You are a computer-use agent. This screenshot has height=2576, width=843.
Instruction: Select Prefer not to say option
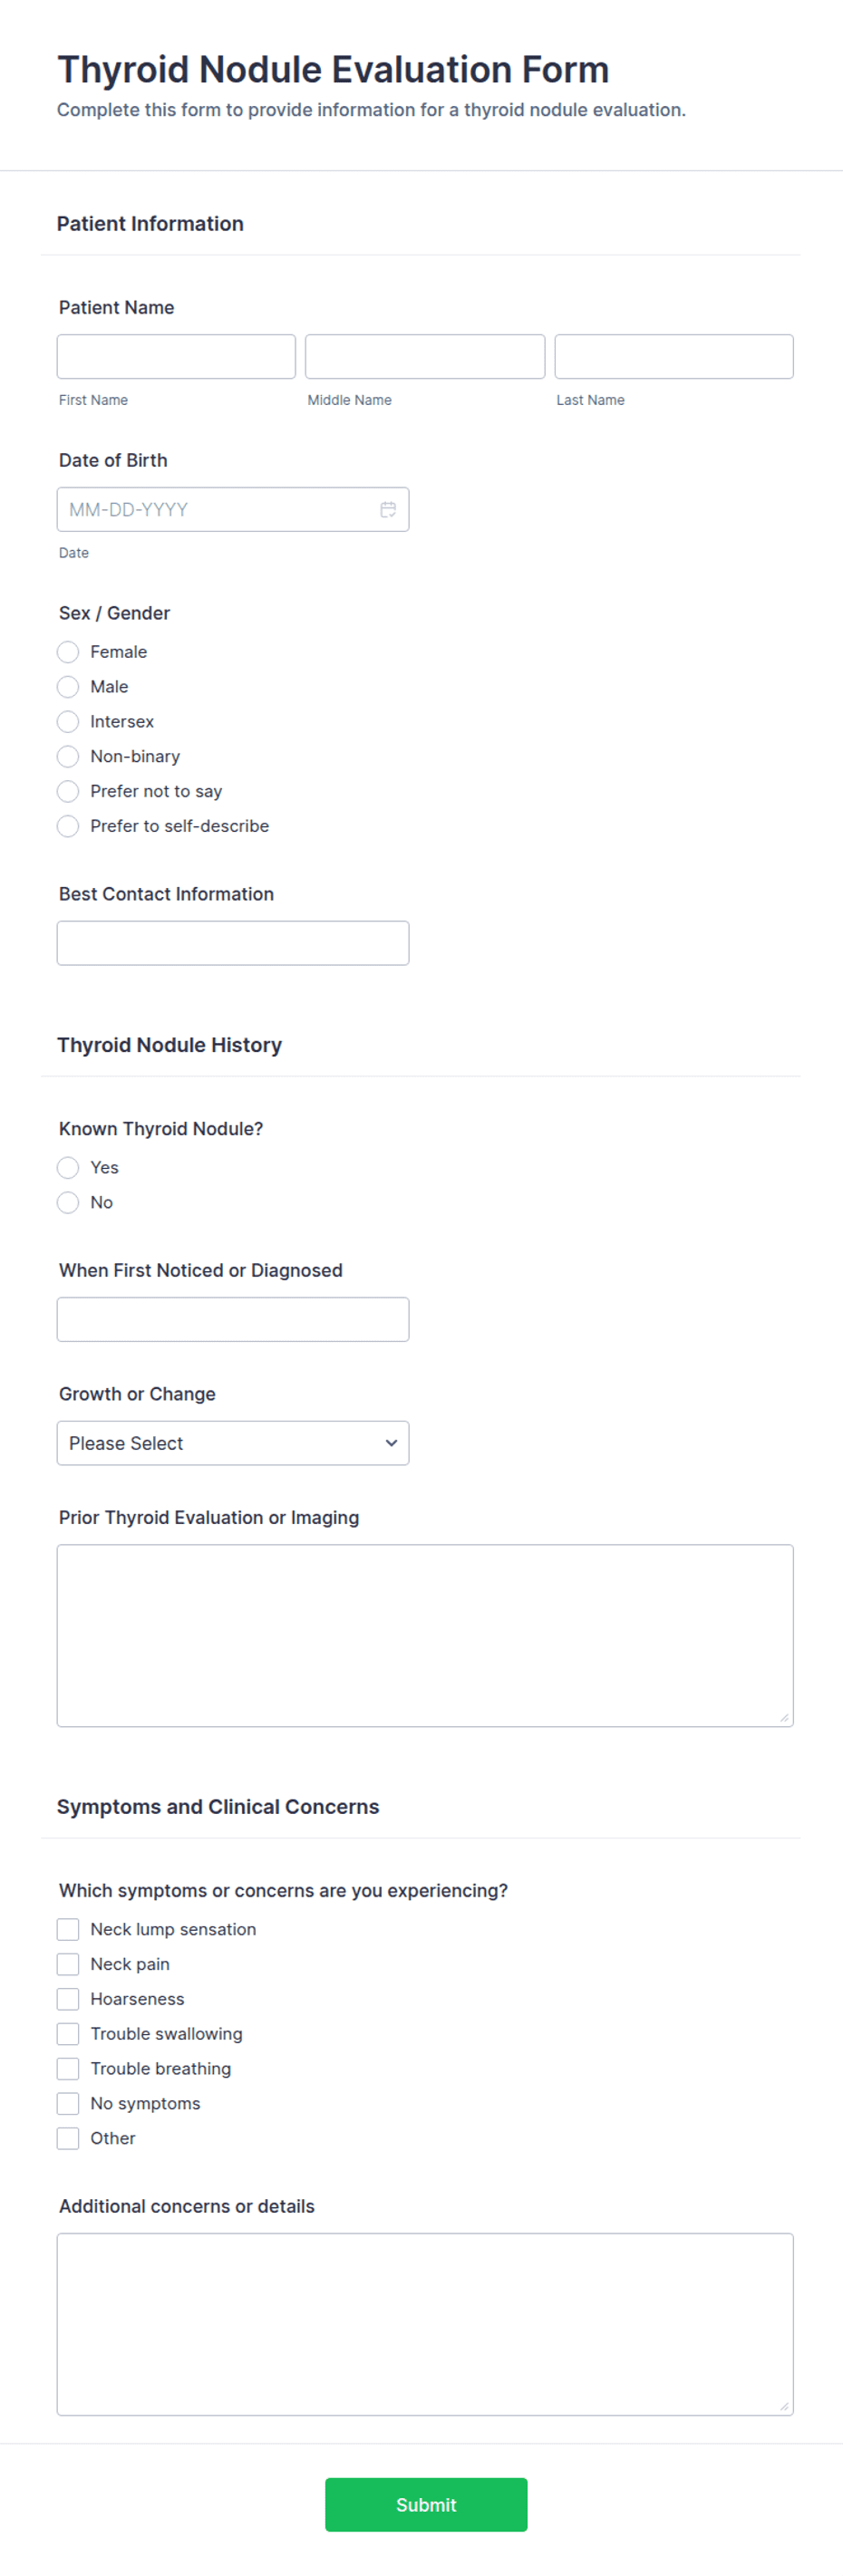click(67, 791)
